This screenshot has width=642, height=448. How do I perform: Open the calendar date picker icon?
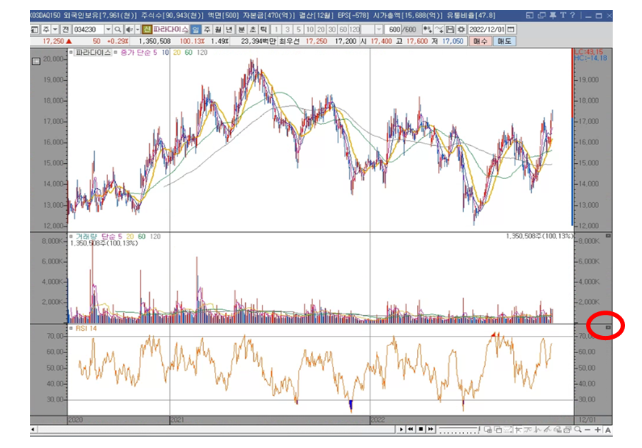(511, 29)
